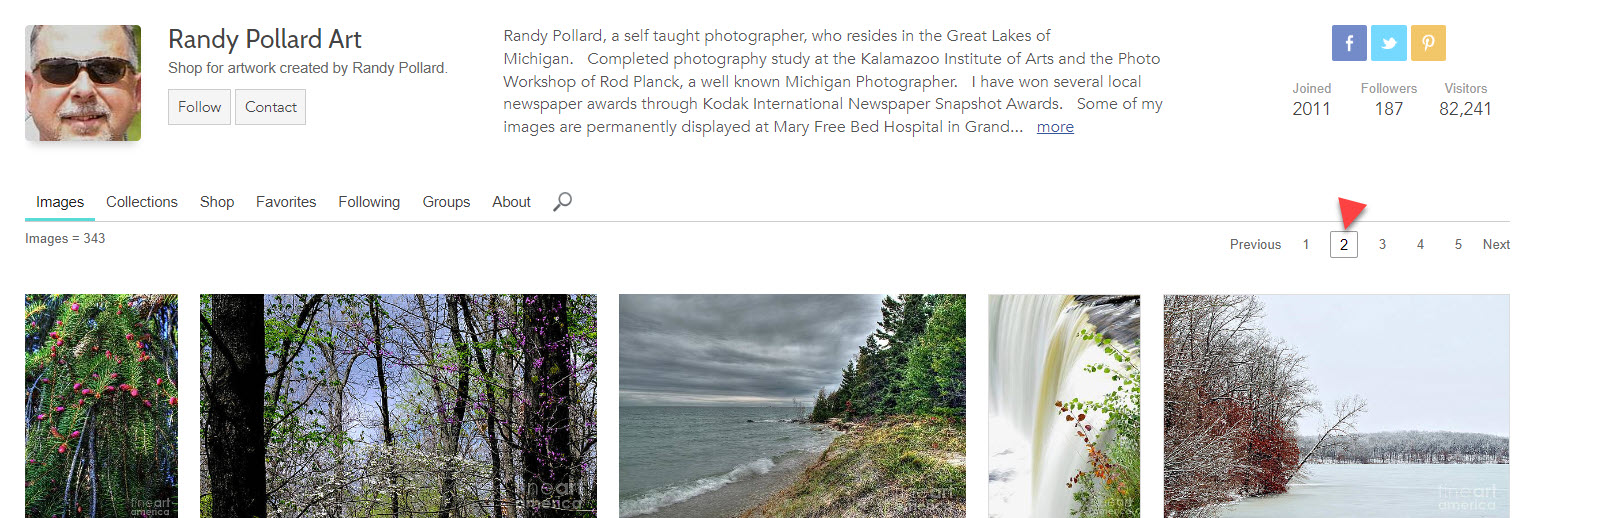This screenshot has width=1615, height=518.
Task: Follow Randy Pollard Art
Action: point(199,107)
